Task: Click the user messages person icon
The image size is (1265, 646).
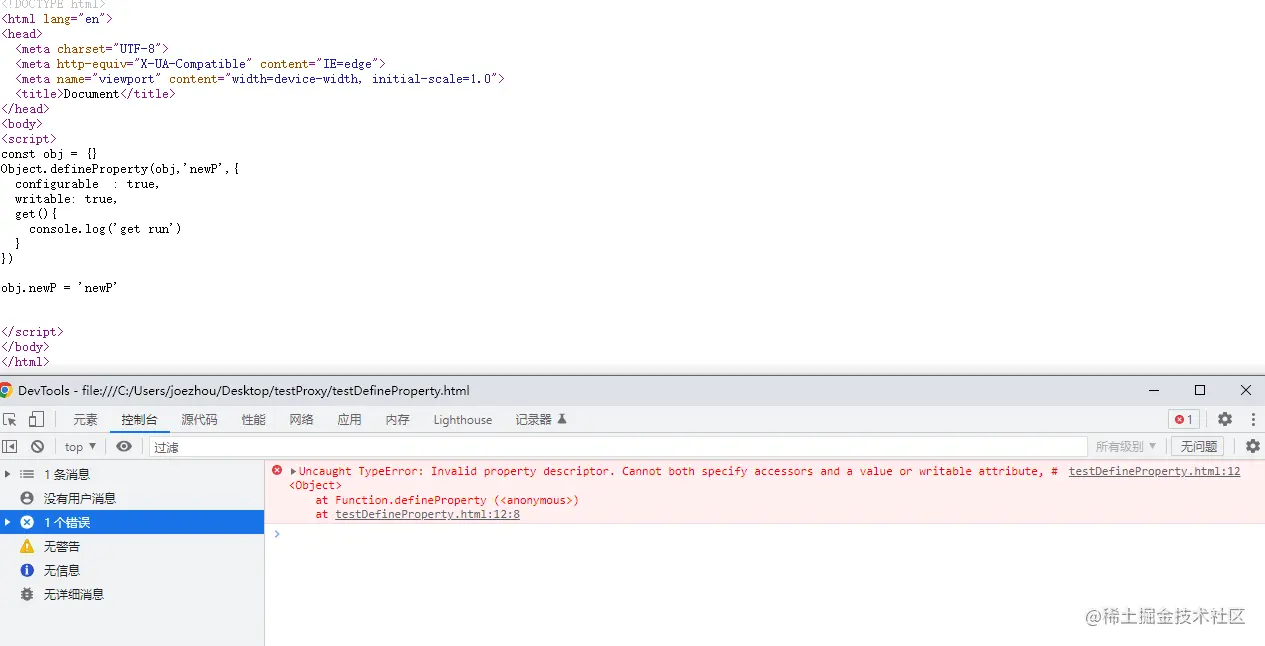Action: (27, 498)
